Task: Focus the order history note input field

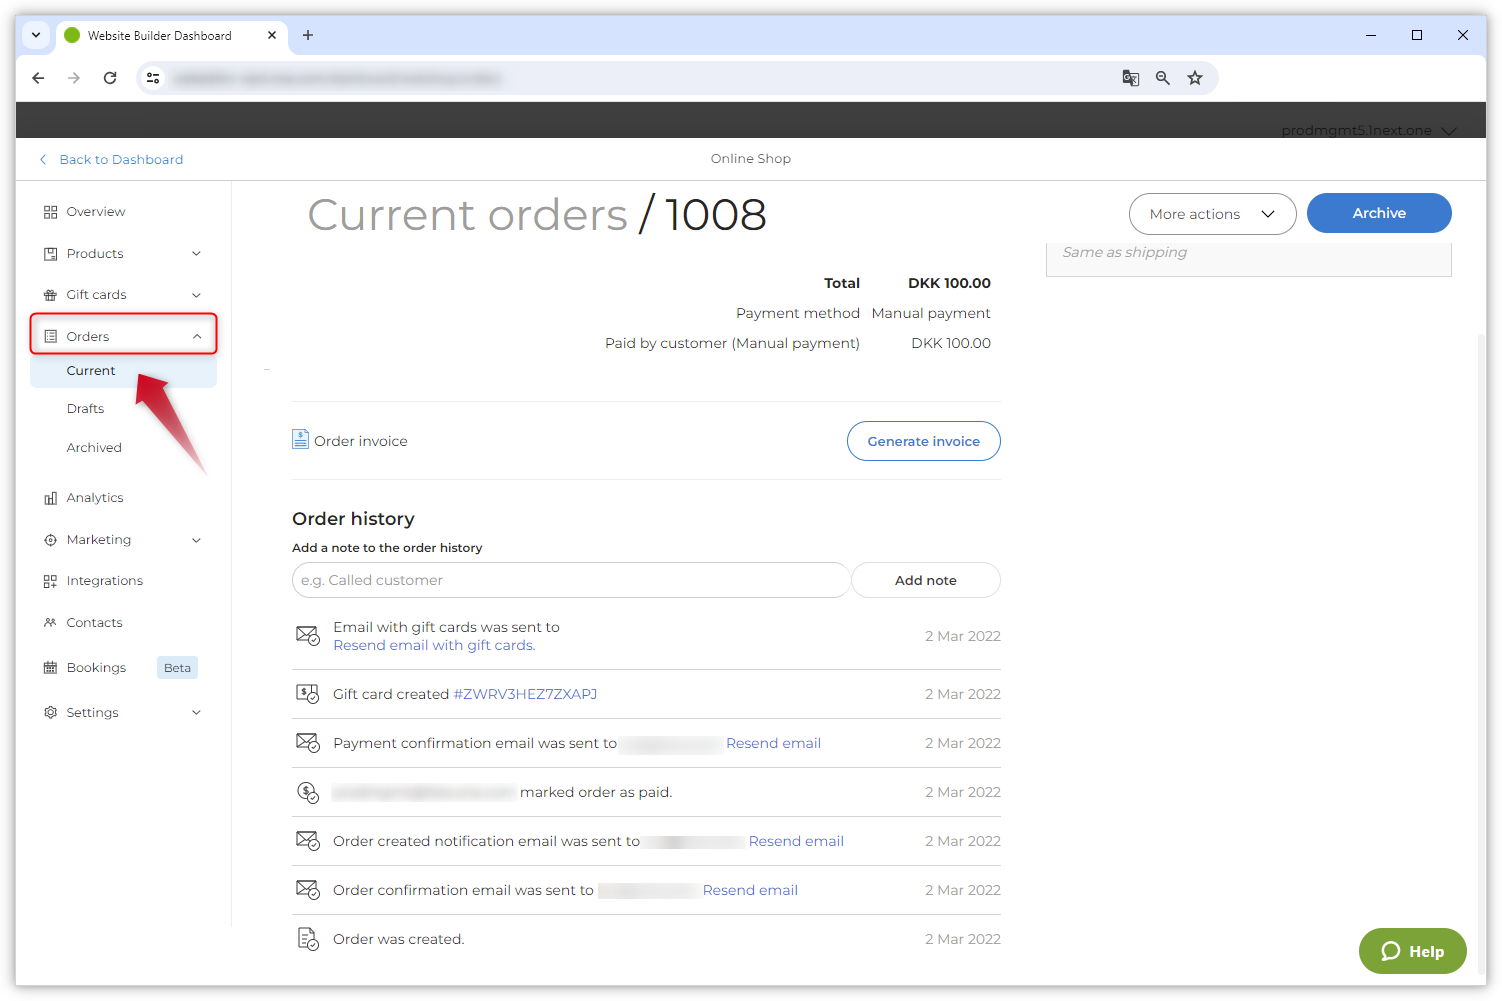Action: (570, 580)
